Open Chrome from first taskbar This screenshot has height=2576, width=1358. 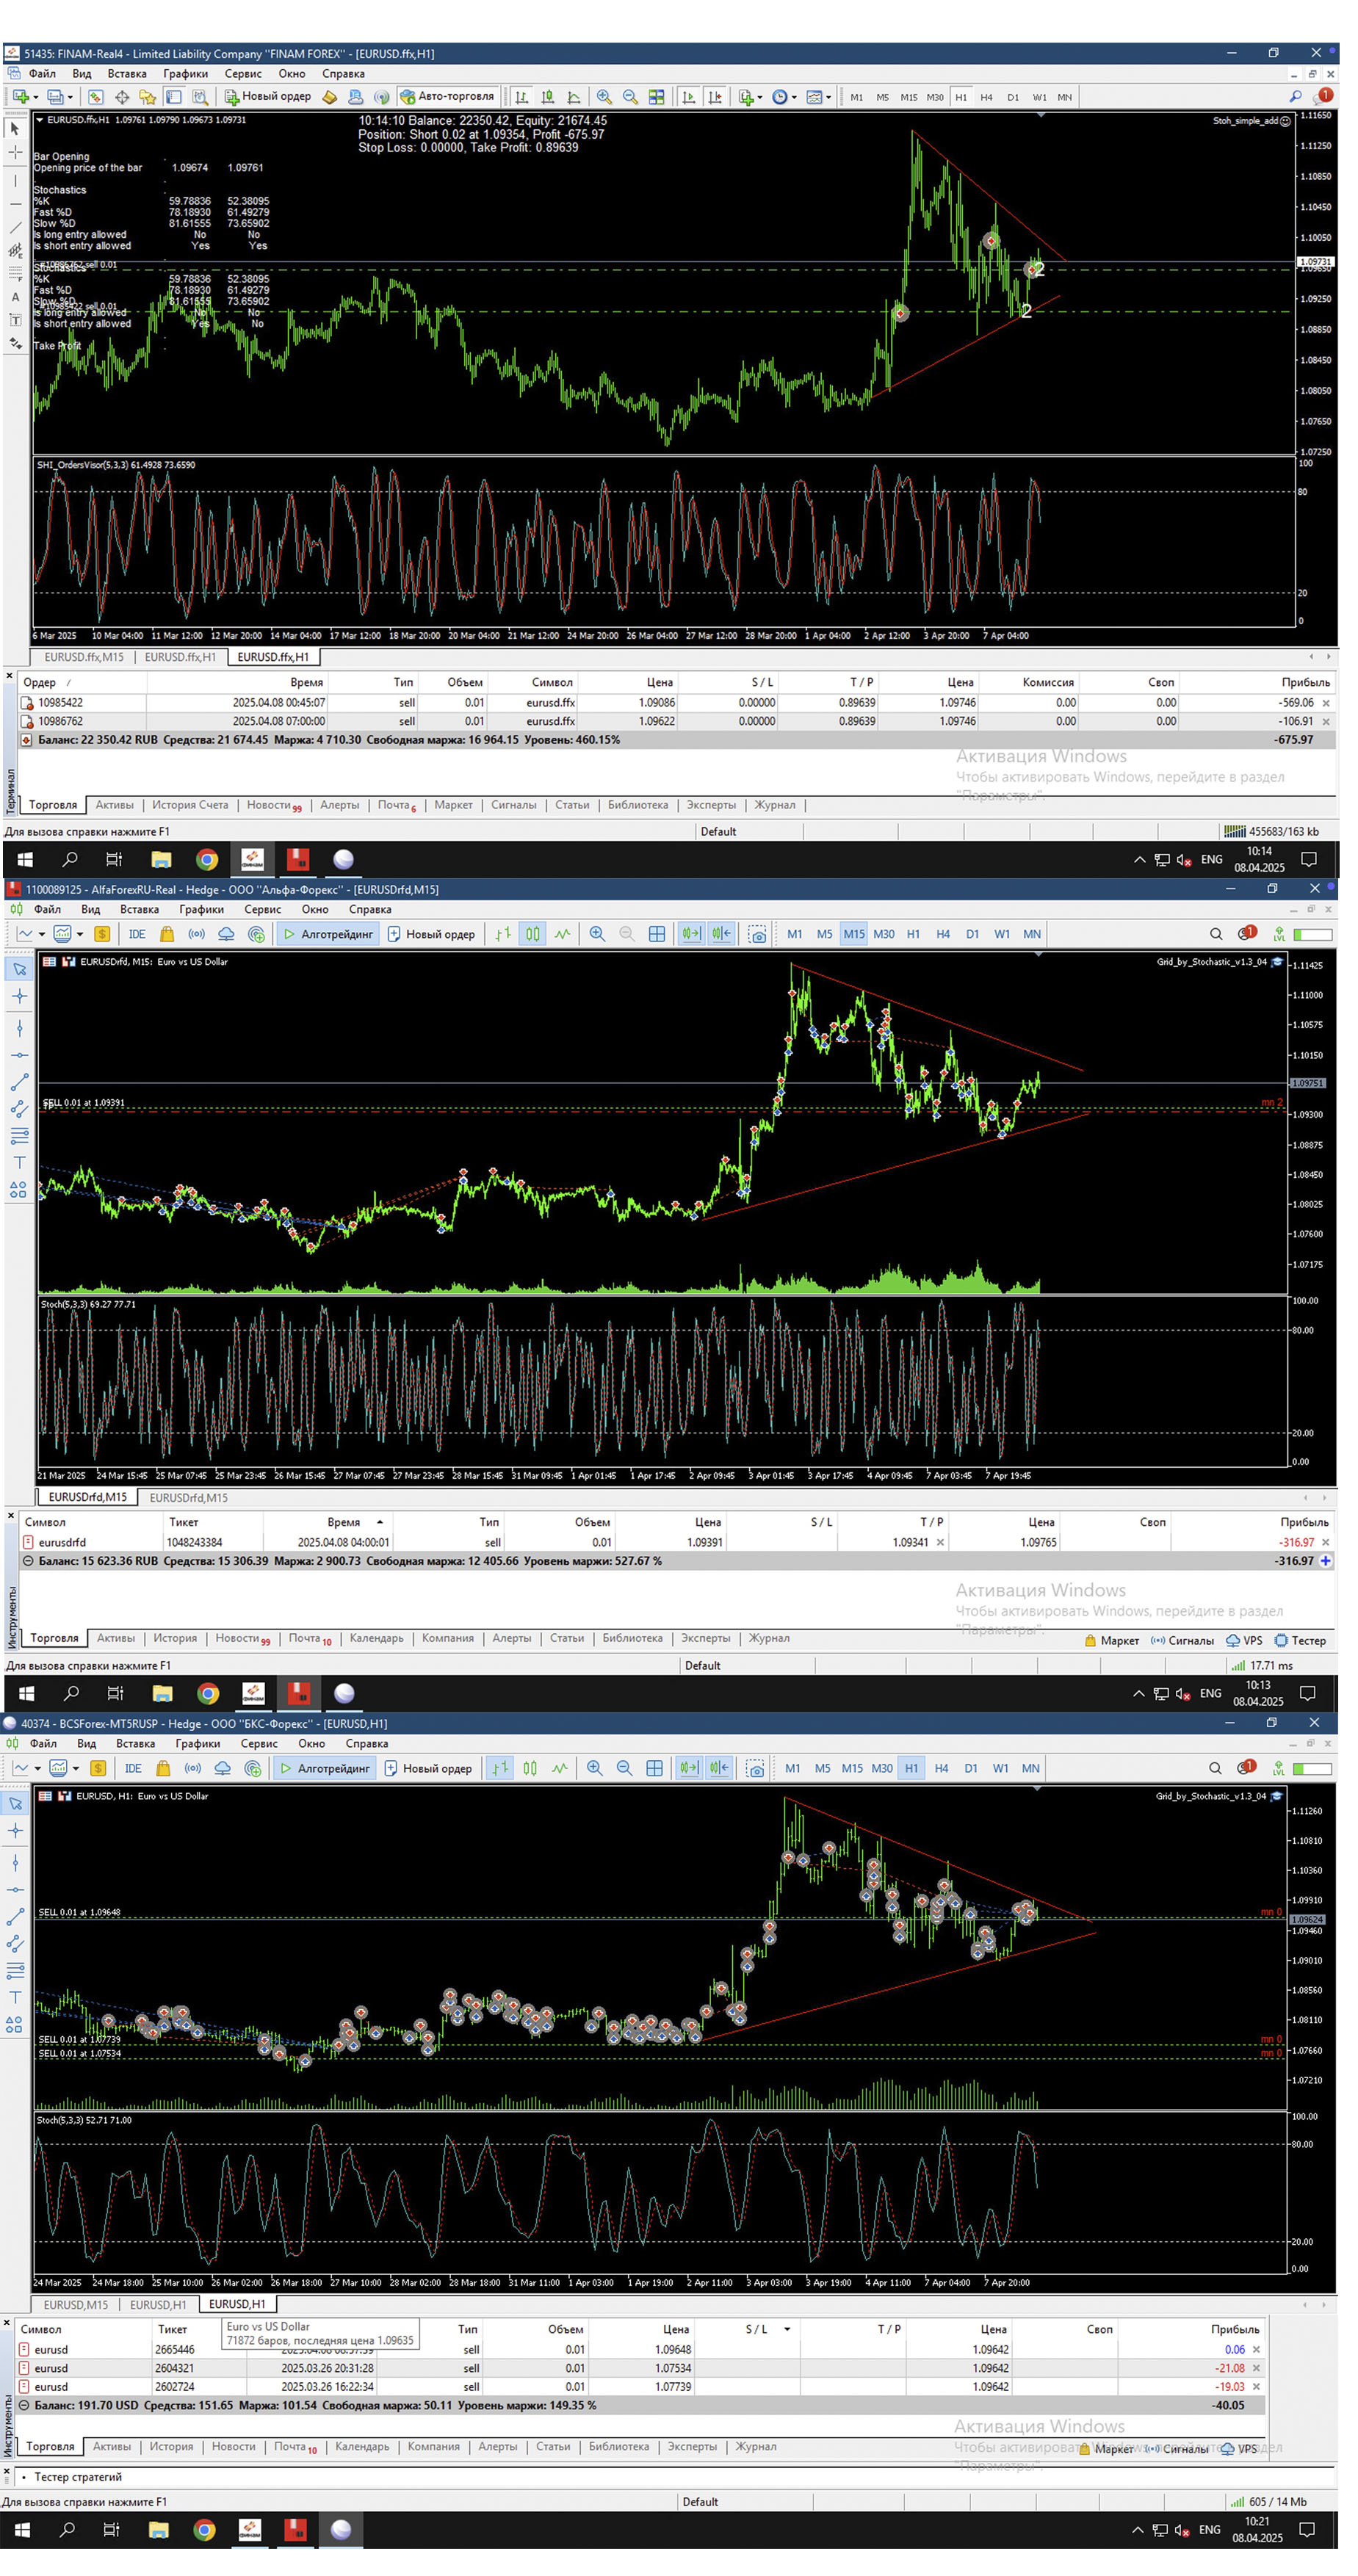[207, 861]
